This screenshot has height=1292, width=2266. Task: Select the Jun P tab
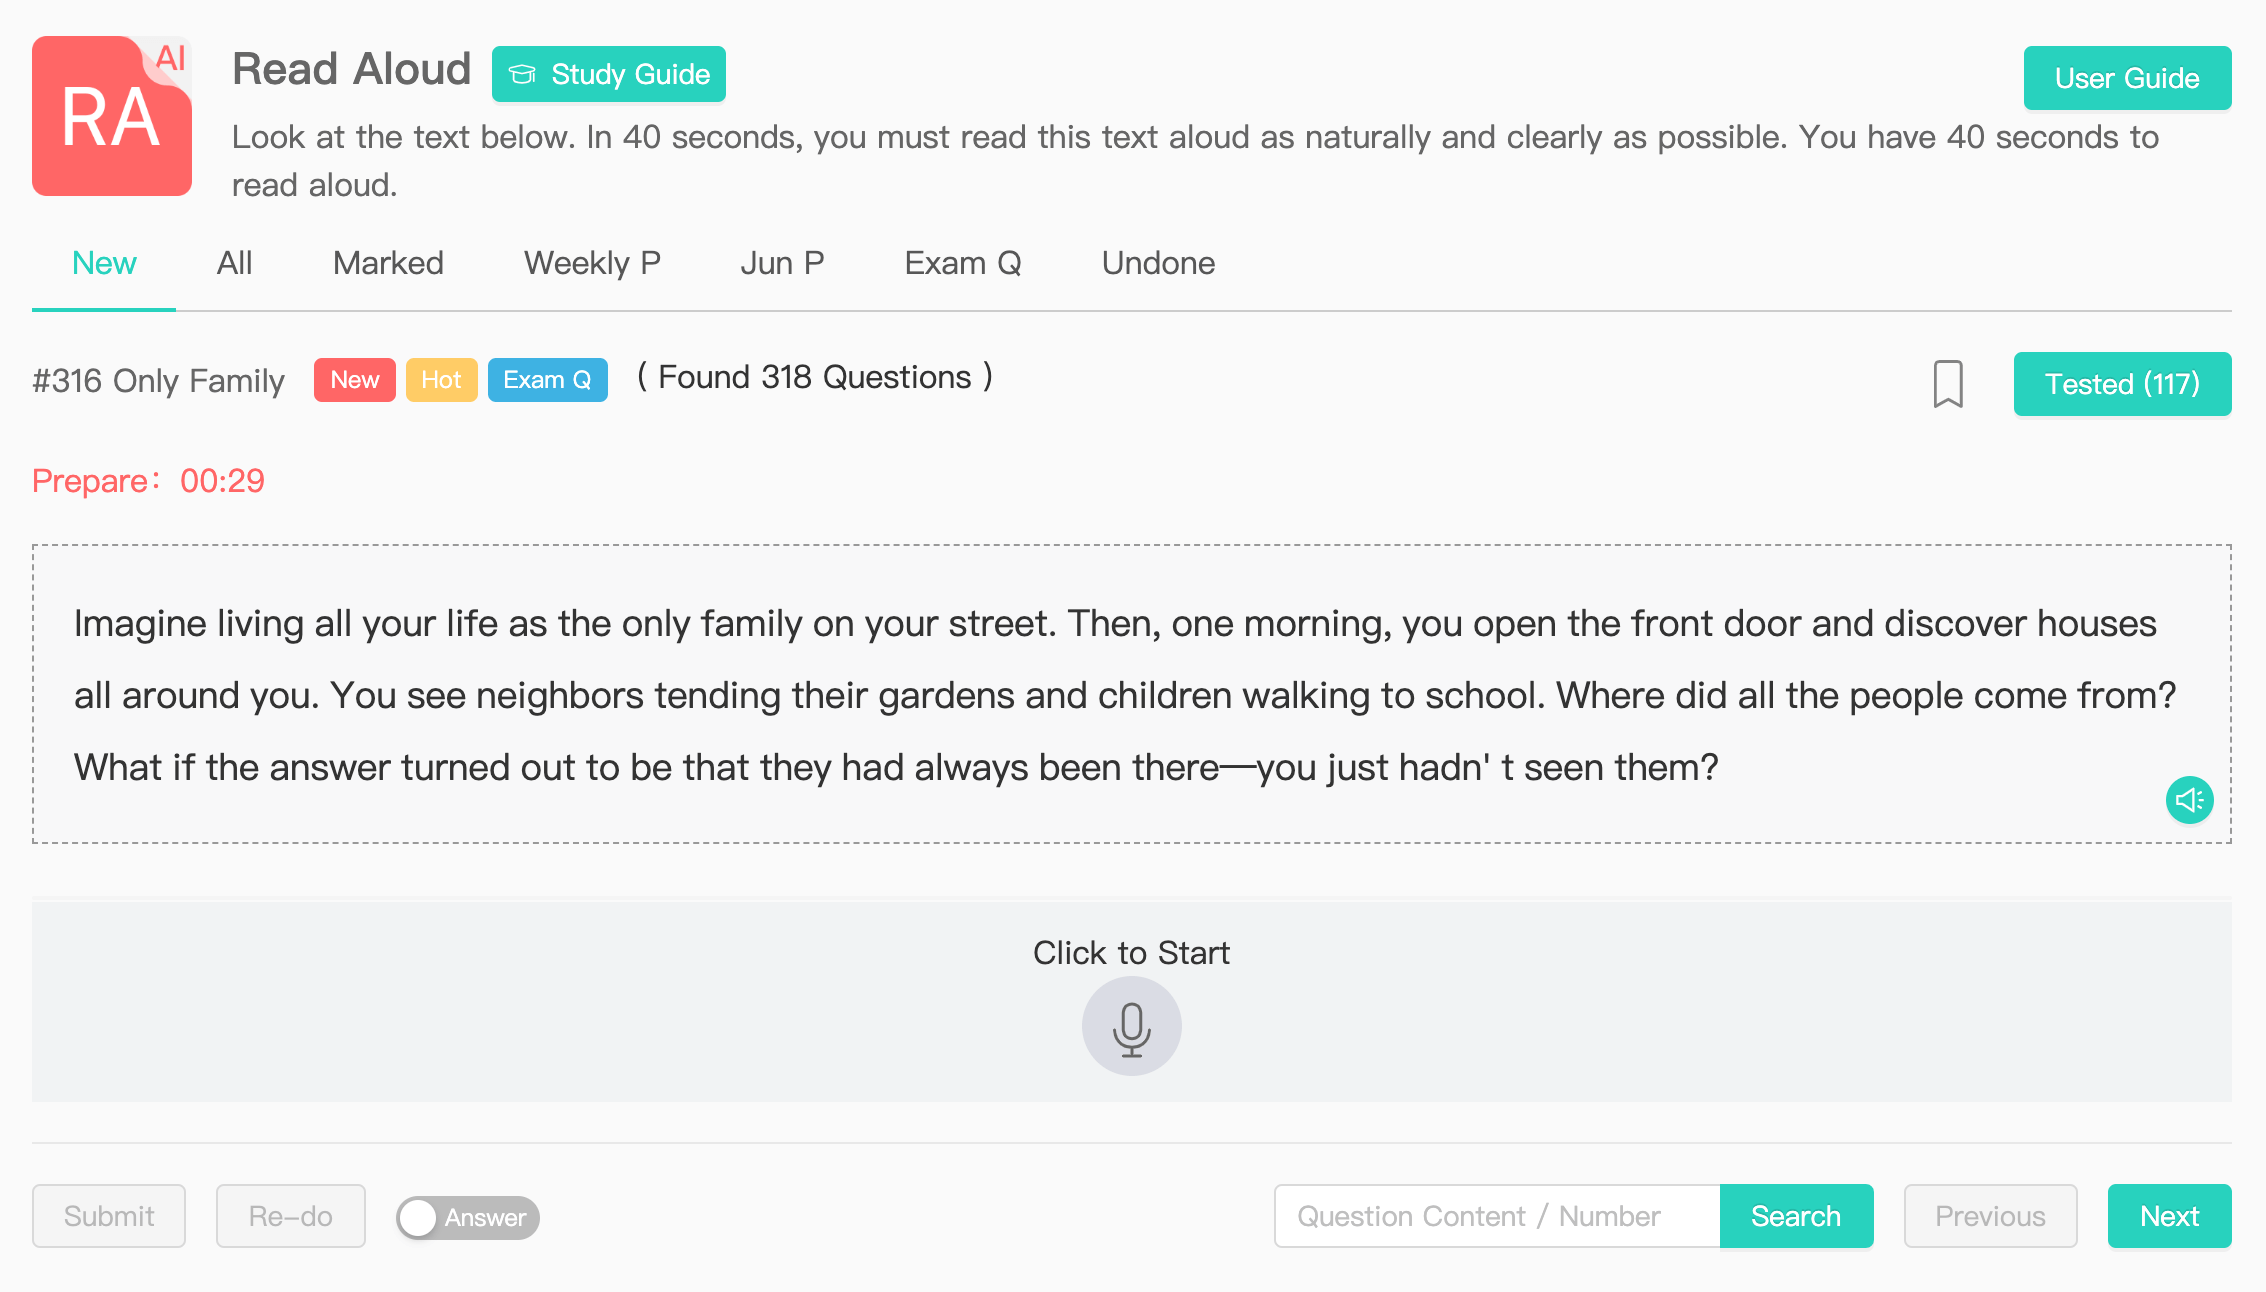[782, 263]
